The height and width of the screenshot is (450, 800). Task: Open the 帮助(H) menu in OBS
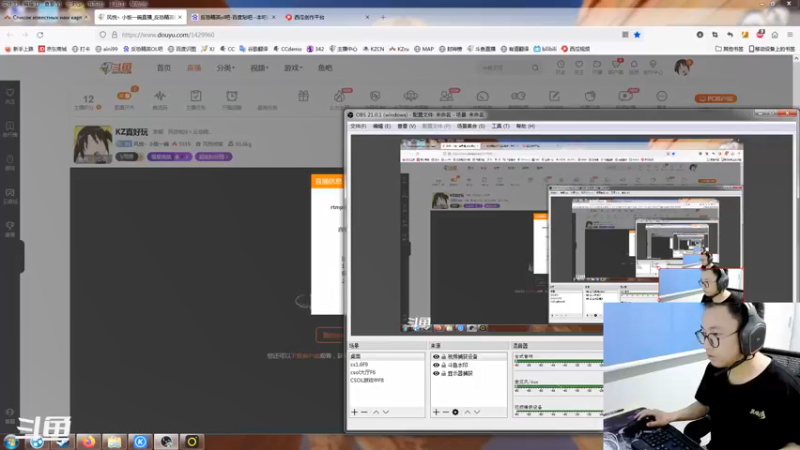(x=525, y=126)
